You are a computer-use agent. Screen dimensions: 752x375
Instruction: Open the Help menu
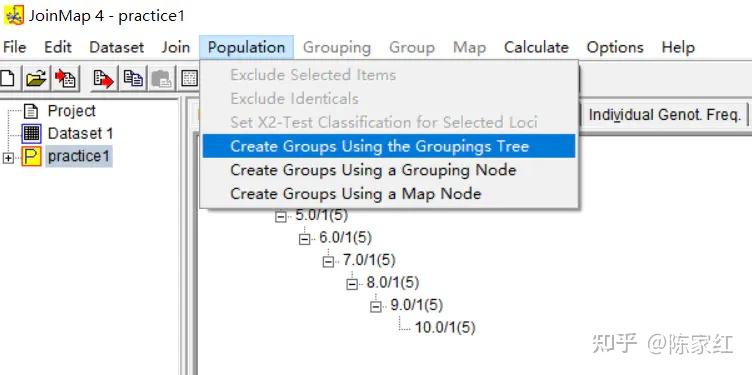pos(678,47)
